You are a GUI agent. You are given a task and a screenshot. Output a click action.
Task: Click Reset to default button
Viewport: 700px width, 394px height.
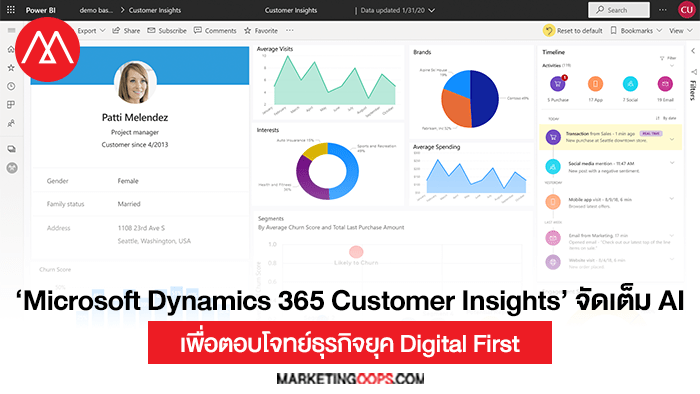coord(573,31)
